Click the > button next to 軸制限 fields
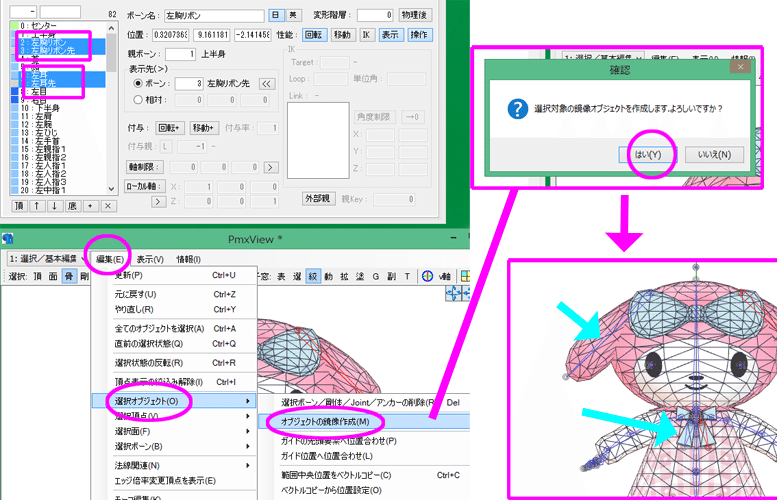 tap(271, 167)
